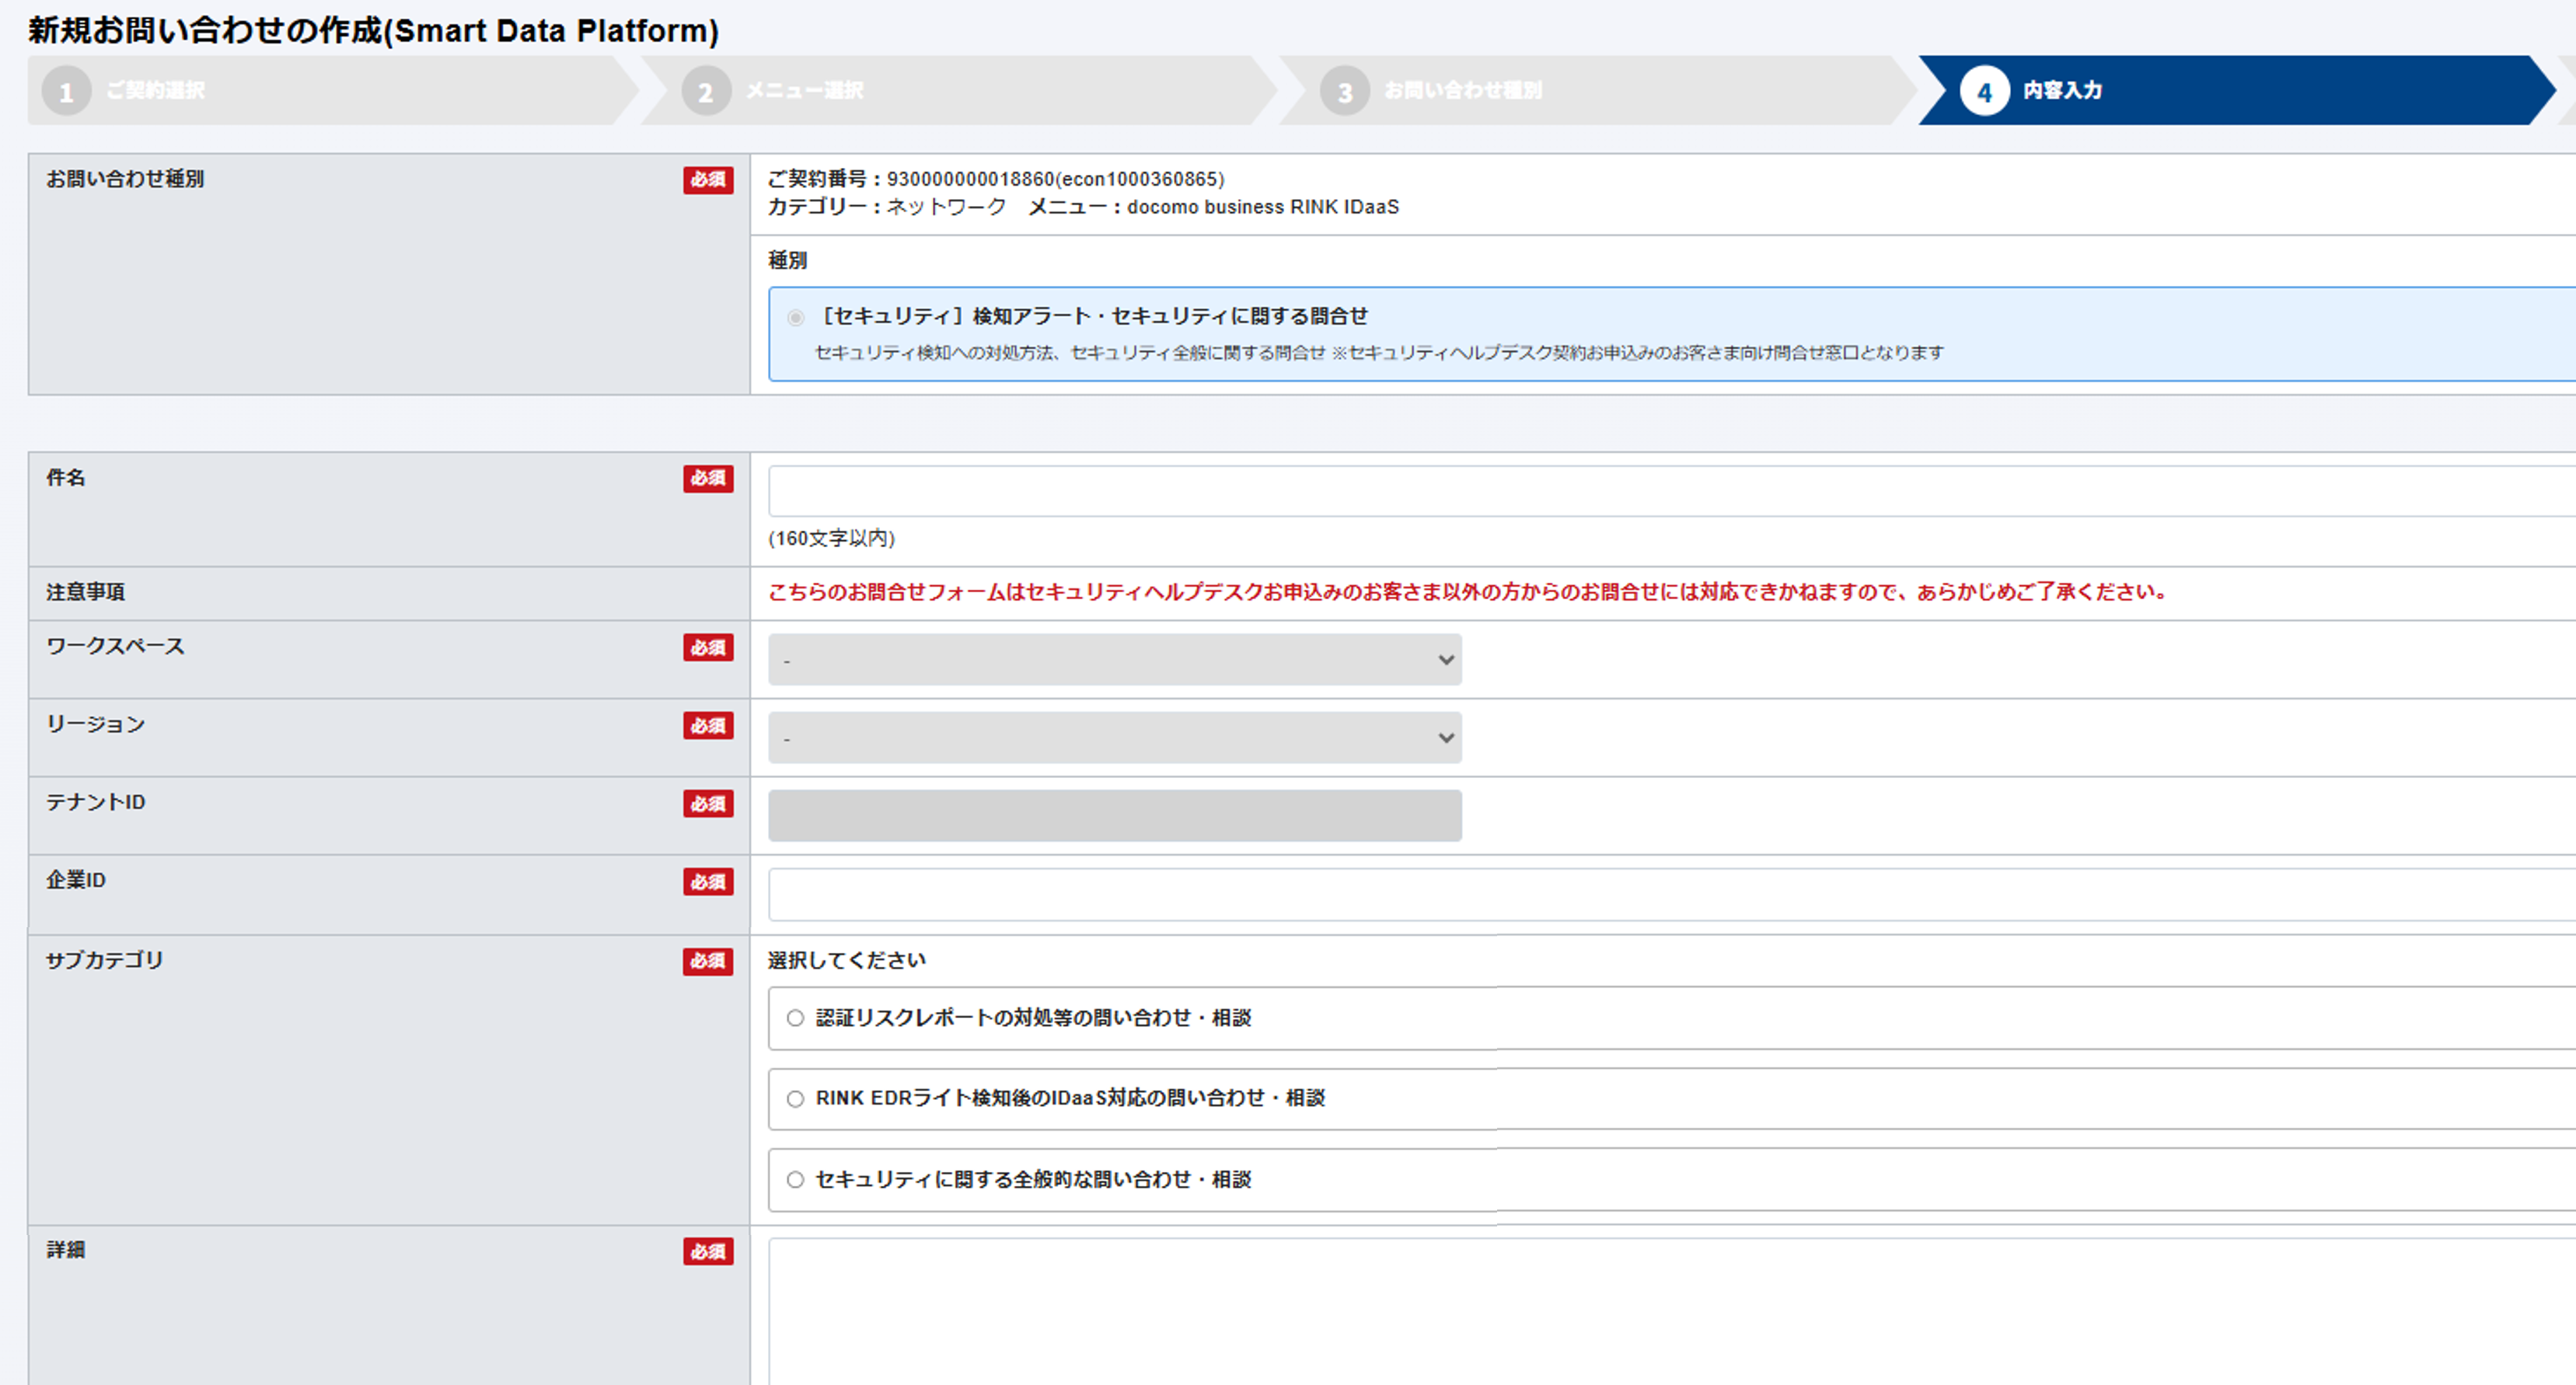Go to the ご契約選択 step tab
Image resolution: width=2576 pixels, height=1385 pixels.
155,91
